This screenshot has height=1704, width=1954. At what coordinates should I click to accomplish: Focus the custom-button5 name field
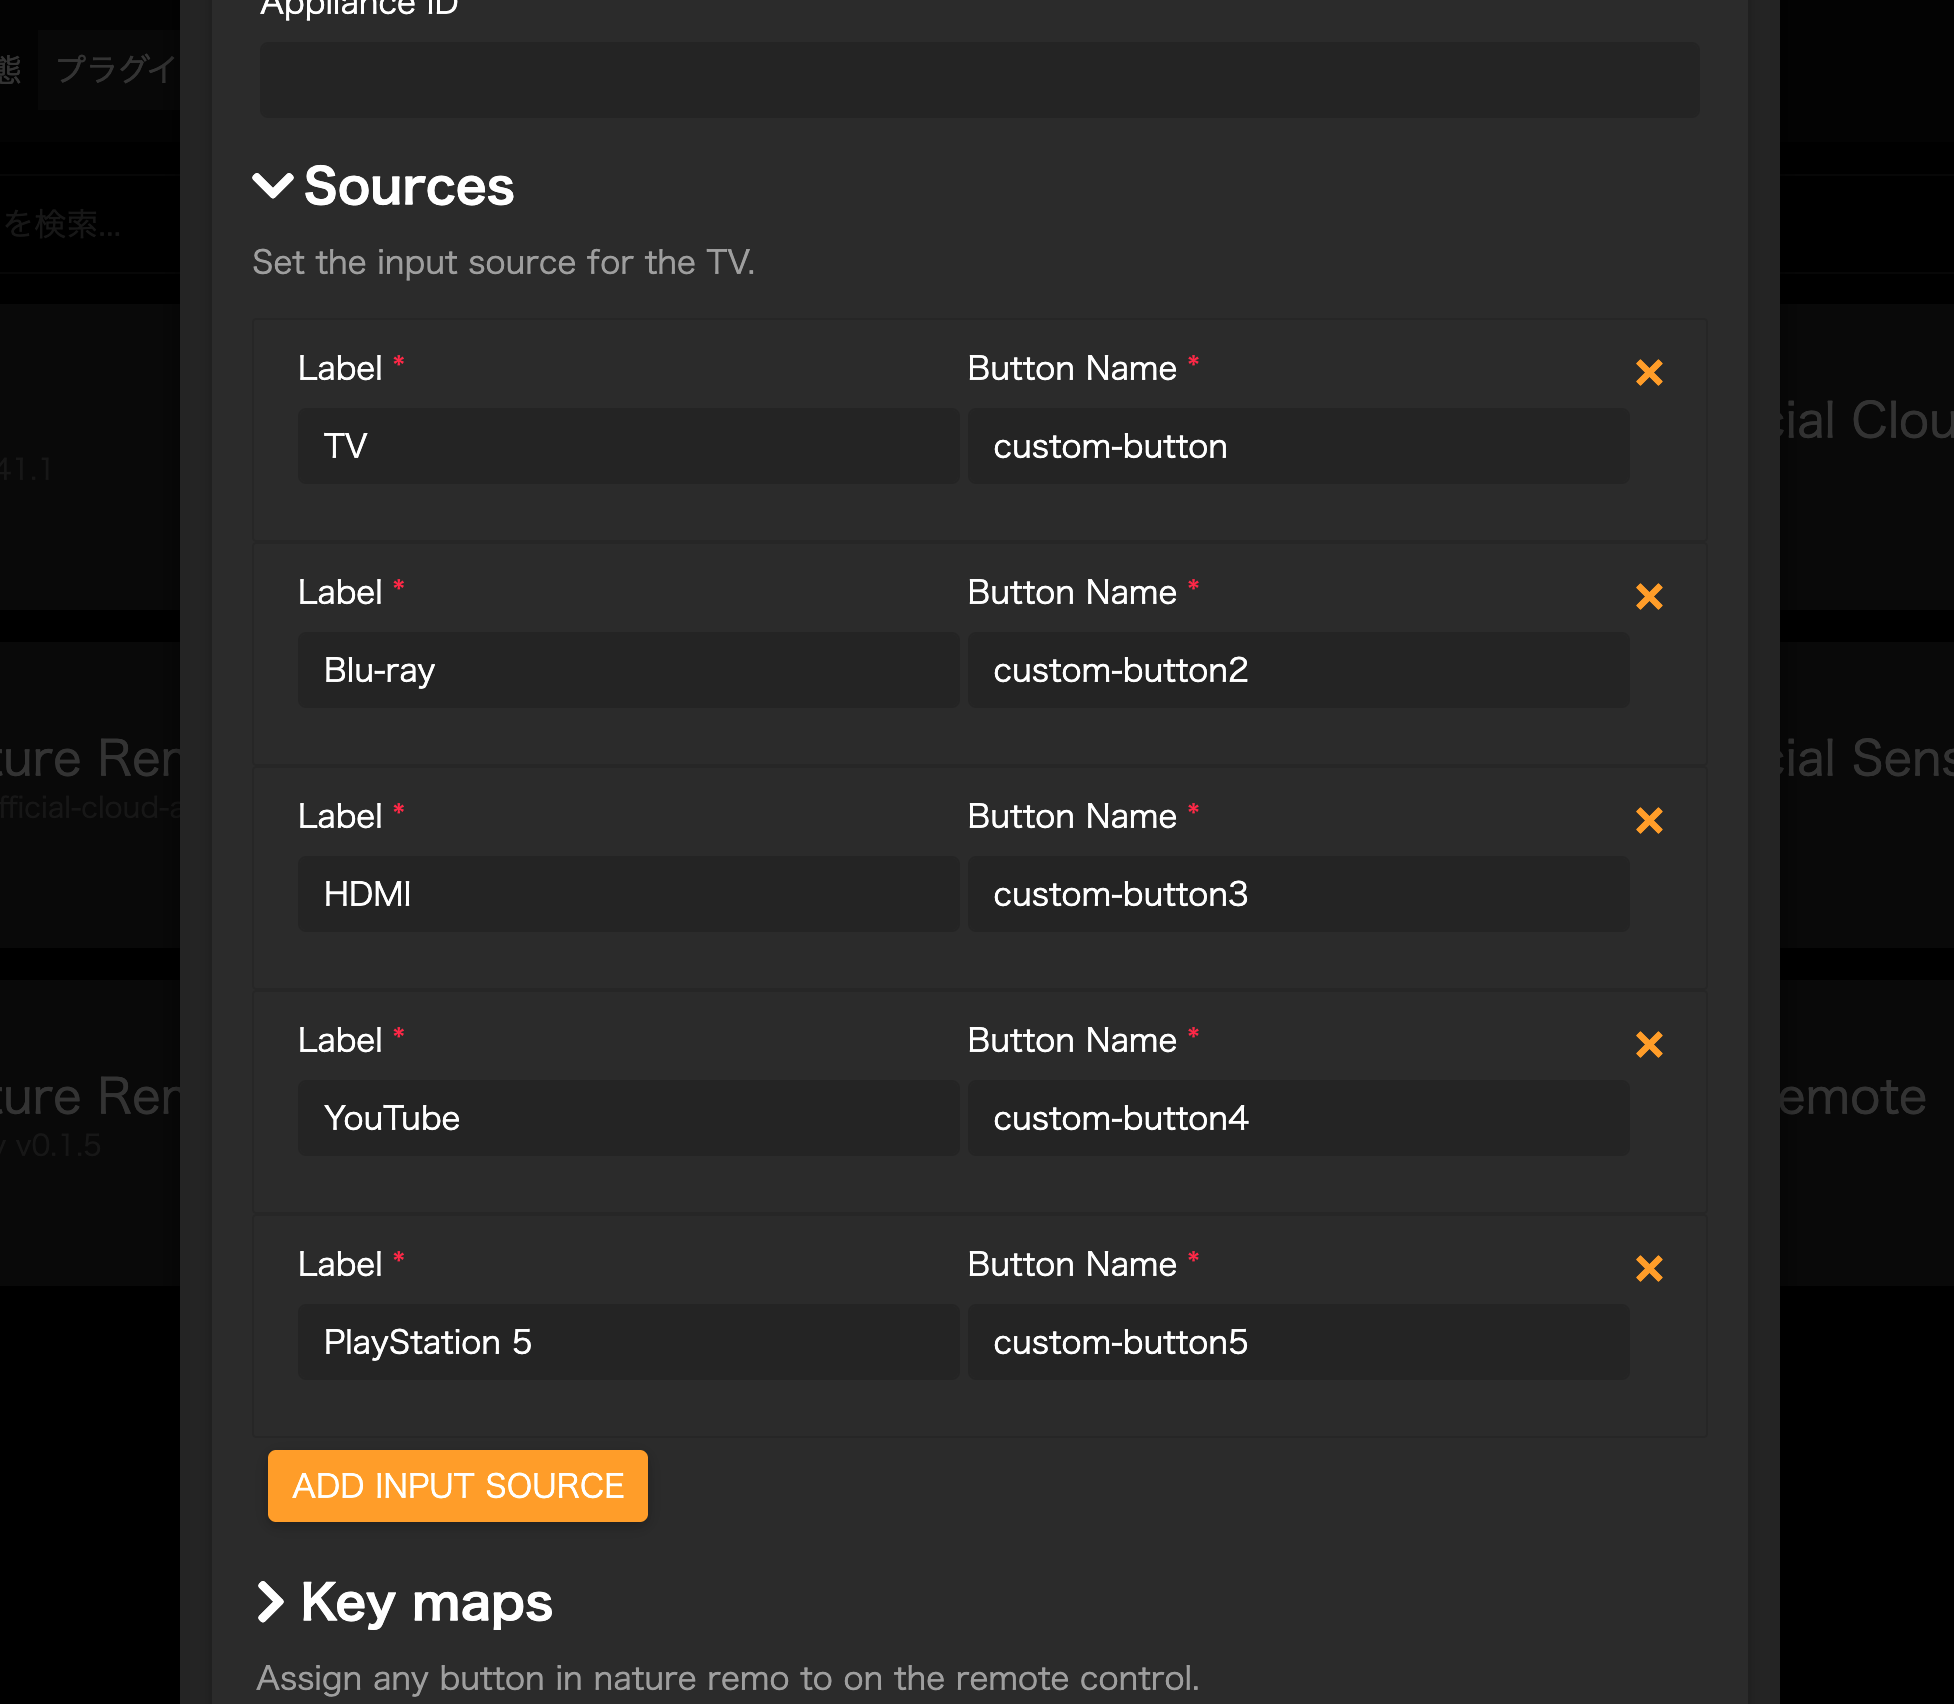tap(1299, 1342)
